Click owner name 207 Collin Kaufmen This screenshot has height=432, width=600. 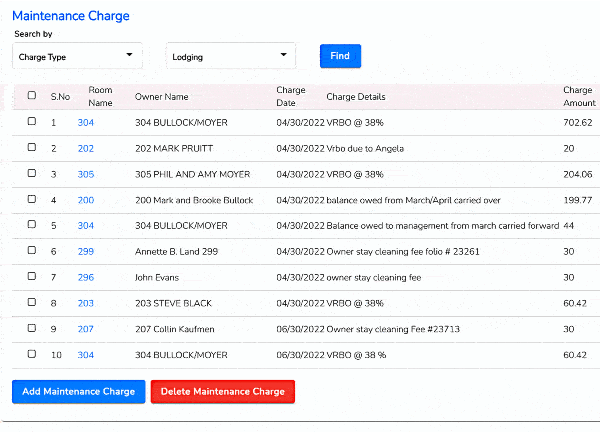[174, 329]
